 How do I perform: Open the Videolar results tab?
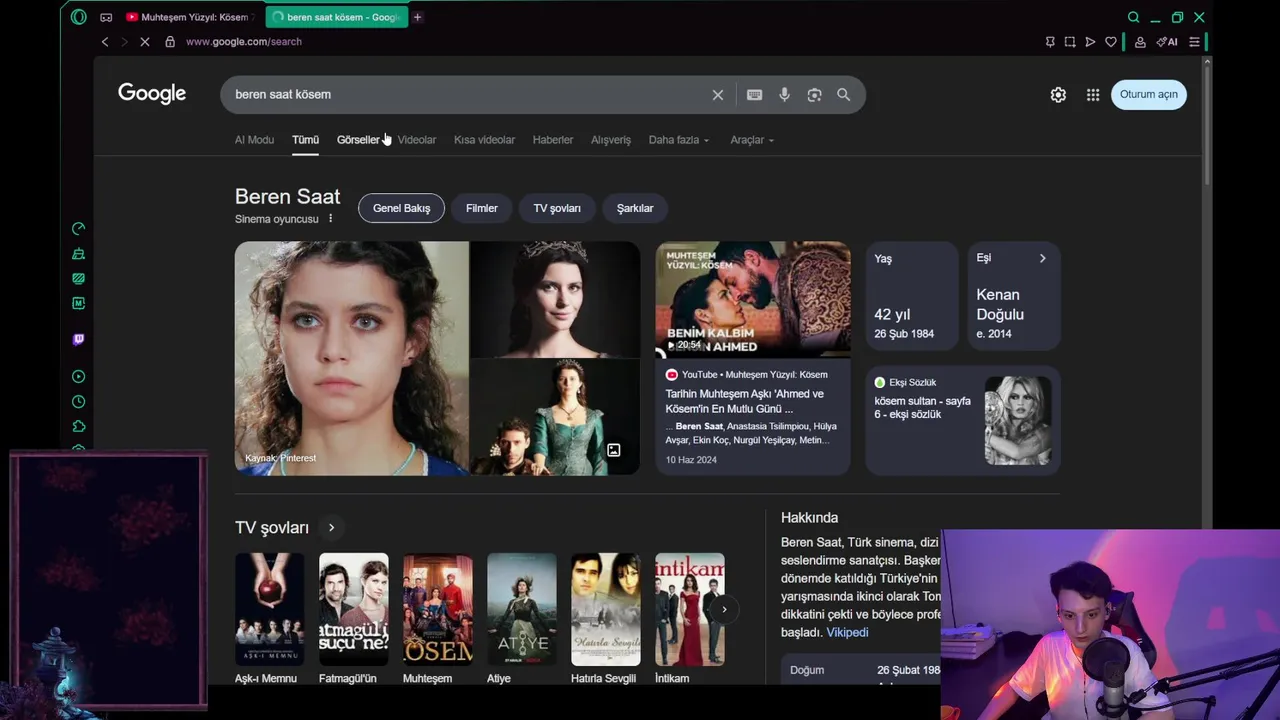pos(417,140)
